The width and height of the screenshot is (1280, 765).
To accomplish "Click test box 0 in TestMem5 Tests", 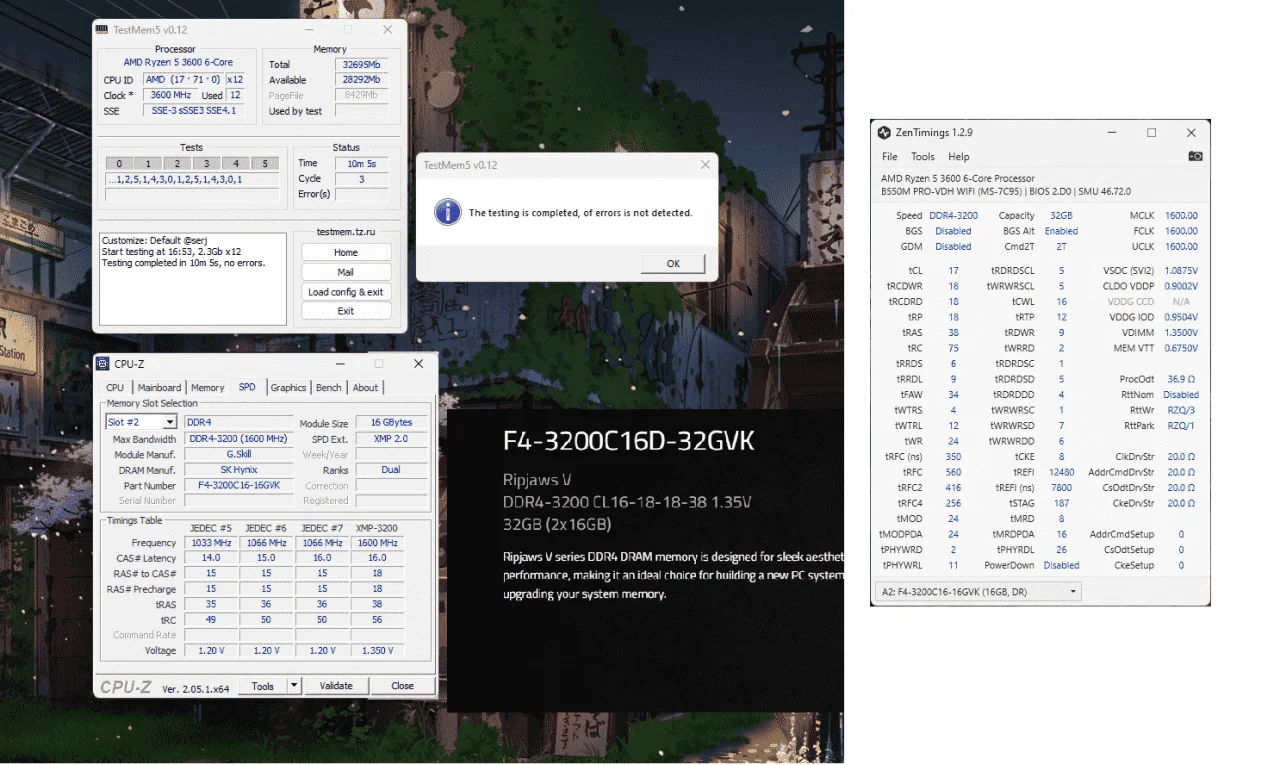I will [x=118, y=164].
